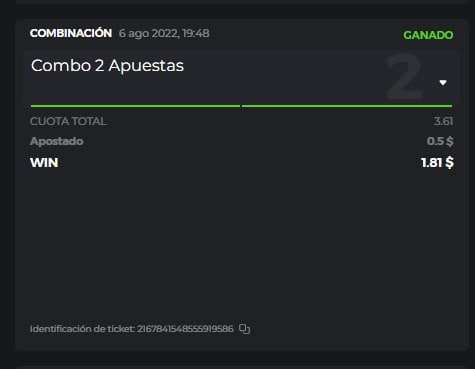475x369 pixels.
Task: Click the total odds value 3.61
Action: (x=443, y=121)
